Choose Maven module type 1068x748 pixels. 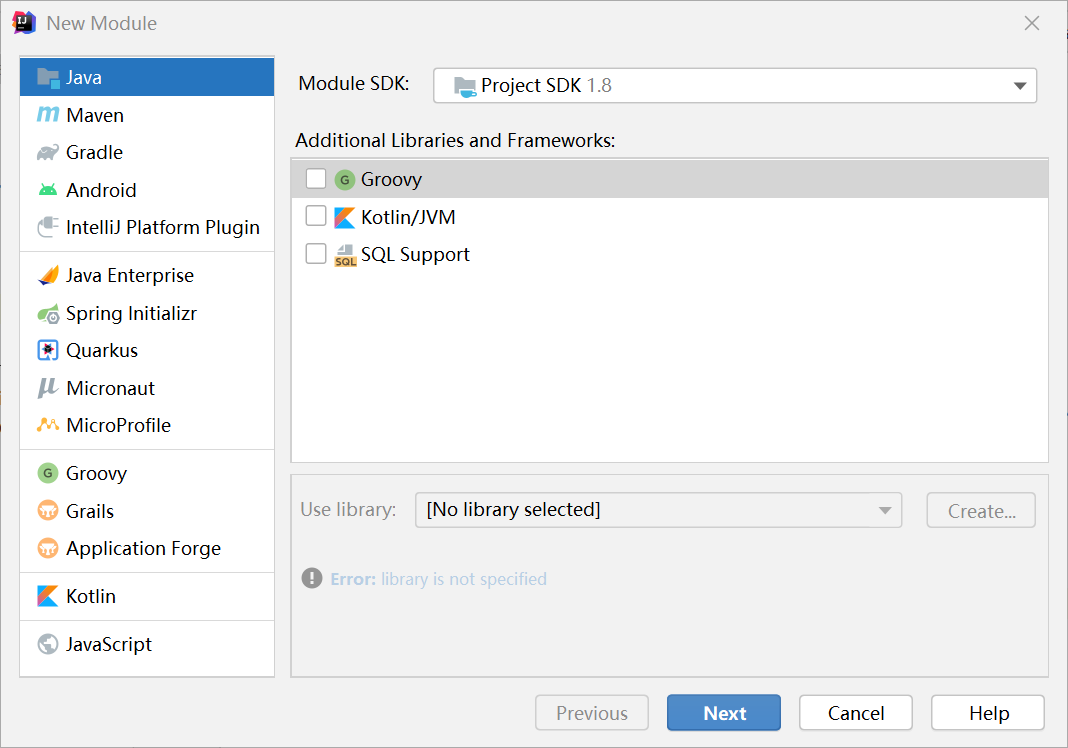pos(147,115)
